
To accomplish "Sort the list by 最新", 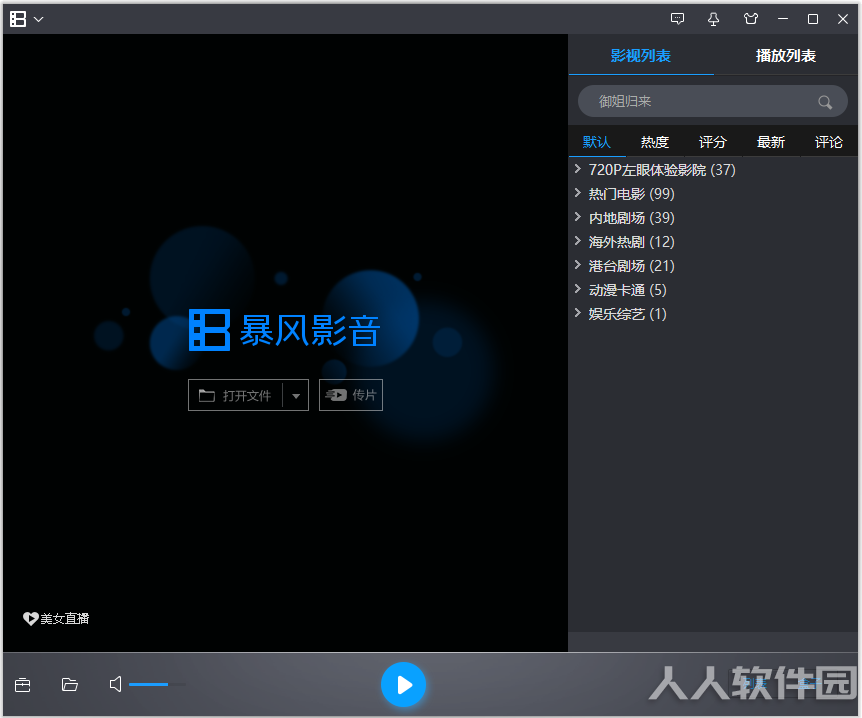I will click(x=771, y=142).
